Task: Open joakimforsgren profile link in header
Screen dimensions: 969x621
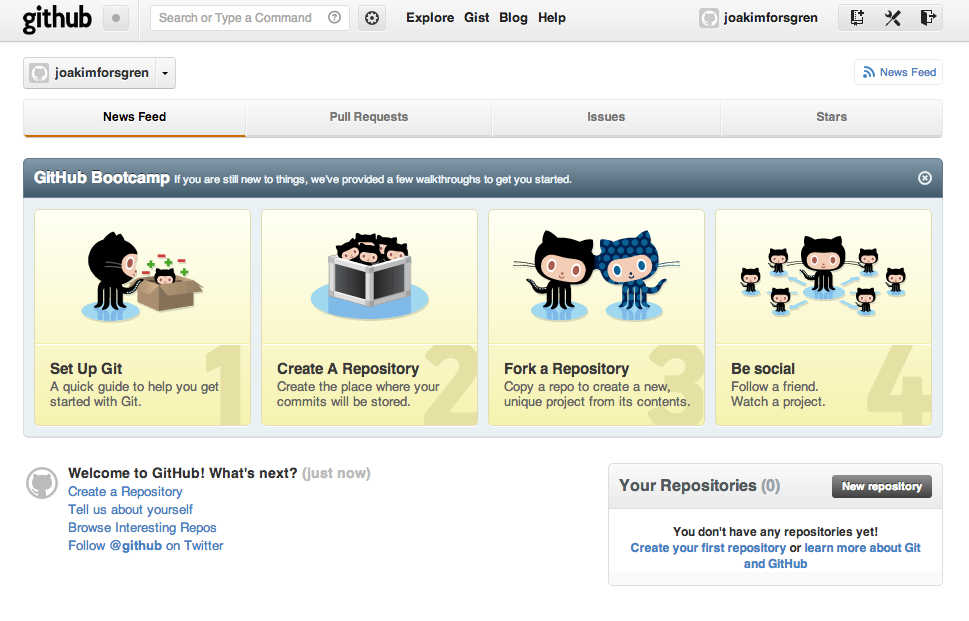Action: 771,18
